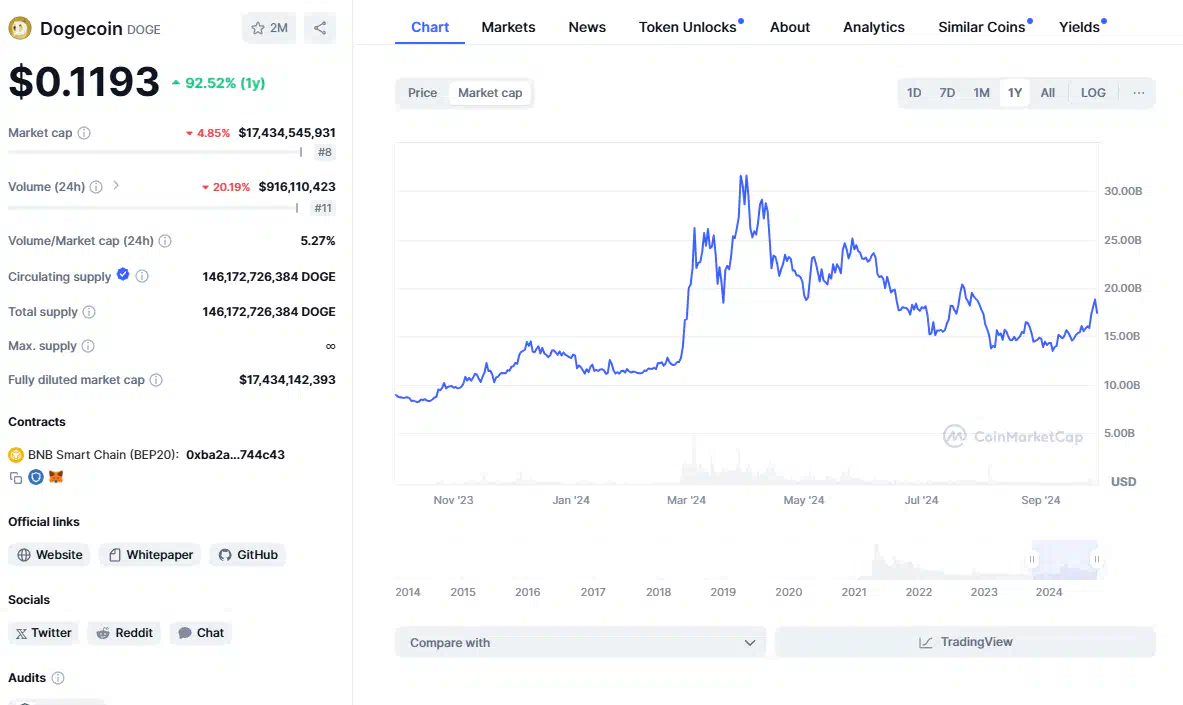
Task: Open the official Website link
Action: pyautogui.click(x=49, y=555)
